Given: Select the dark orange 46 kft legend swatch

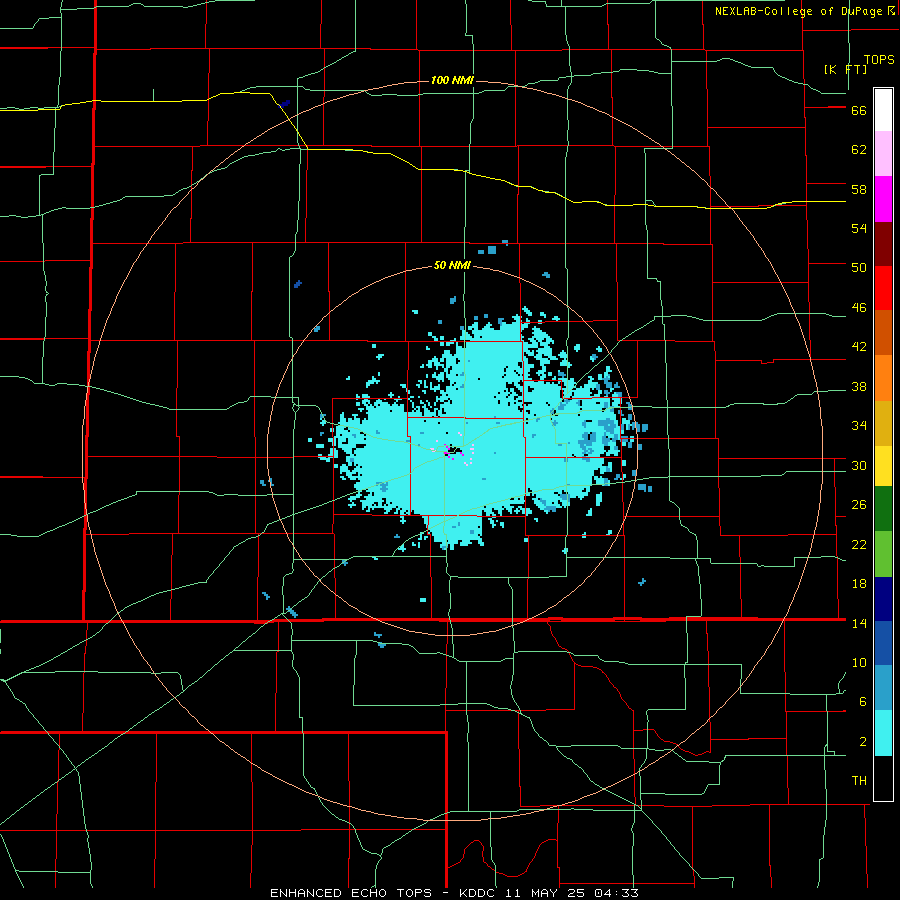Looking at the screenshot, I should click(x=883, y=332).
